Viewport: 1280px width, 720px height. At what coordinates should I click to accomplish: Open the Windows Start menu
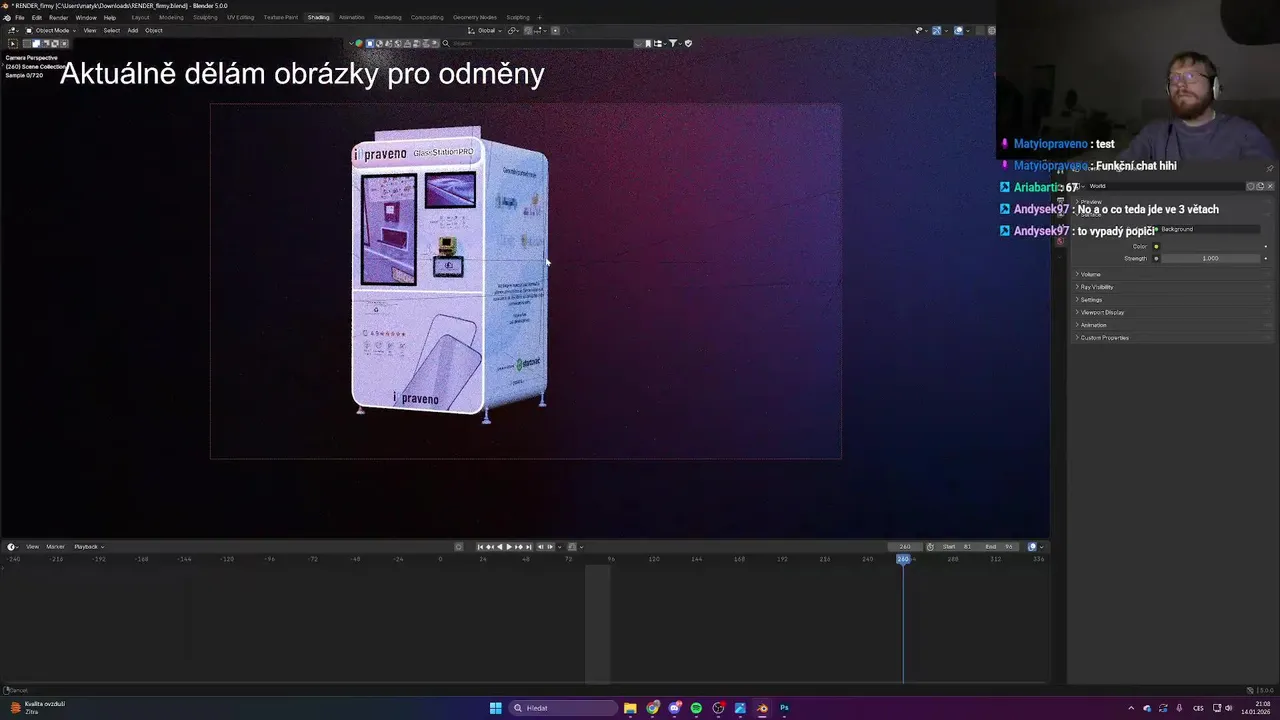coord(495,708)
